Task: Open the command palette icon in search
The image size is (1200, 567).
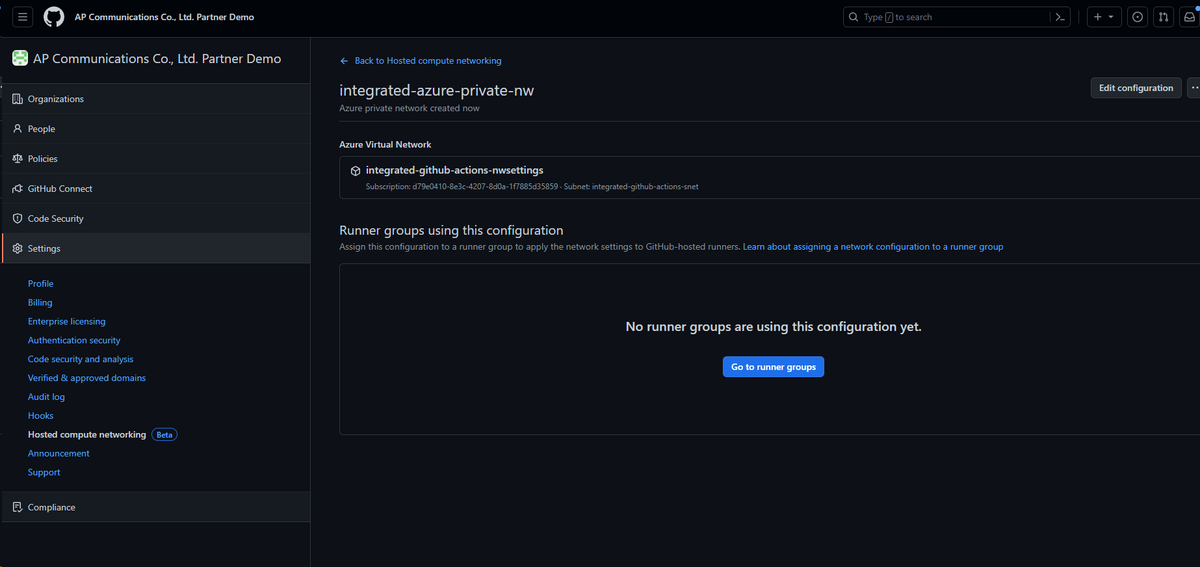Action: 1059,17
